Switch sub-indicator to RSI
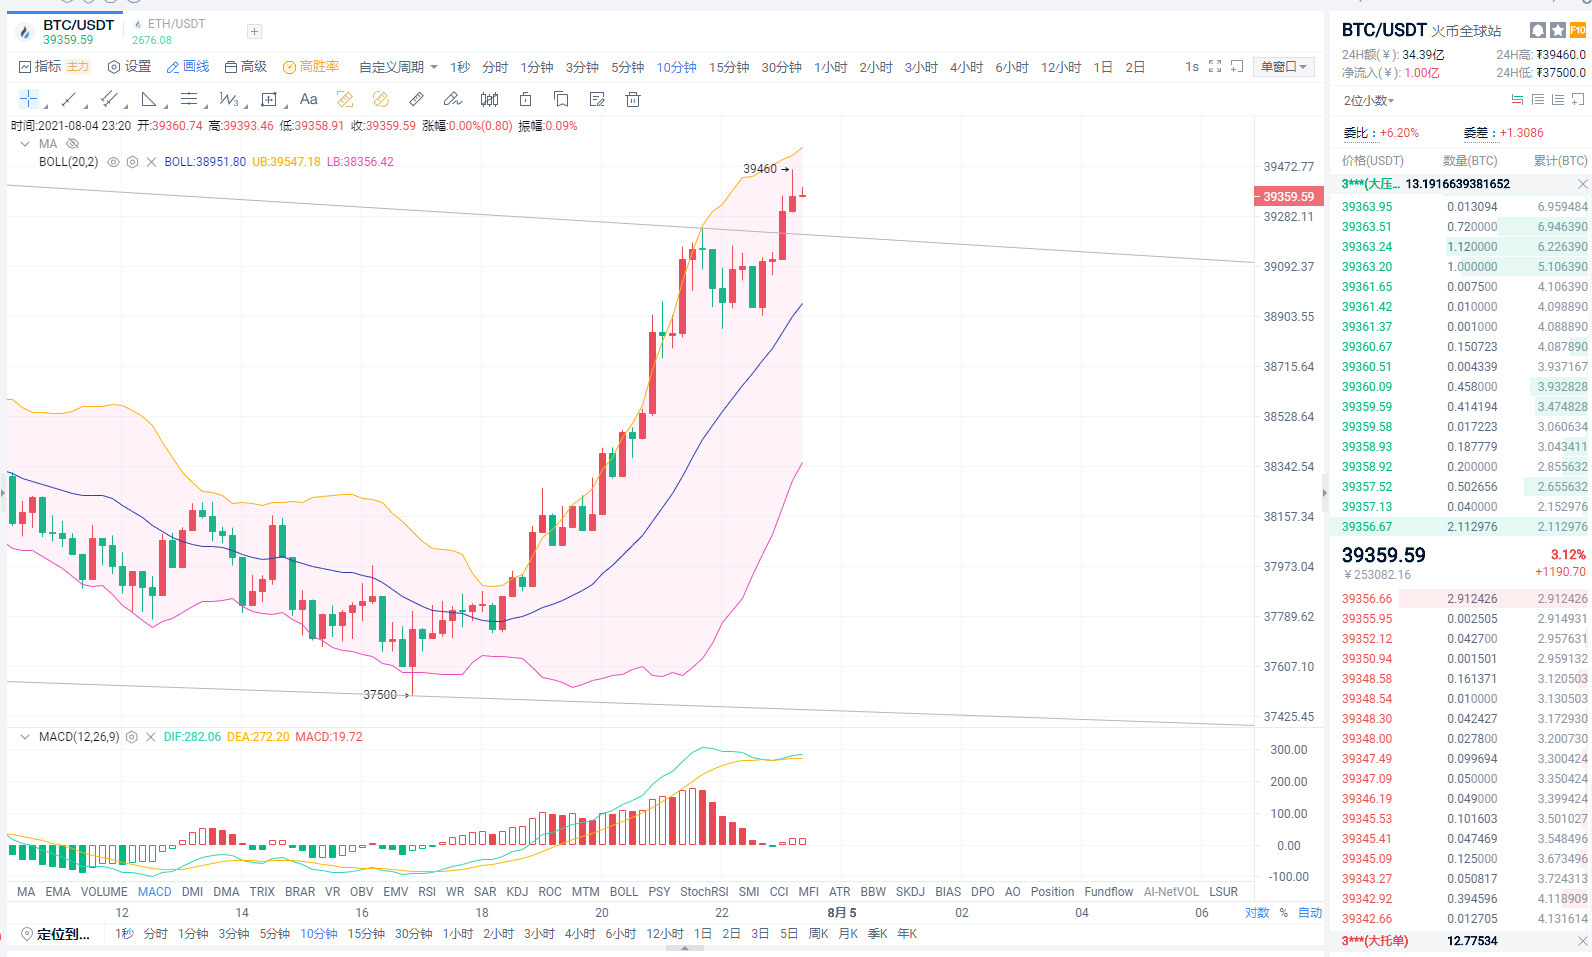Viewport: 1592px width, 957px height. pos(427,892)
